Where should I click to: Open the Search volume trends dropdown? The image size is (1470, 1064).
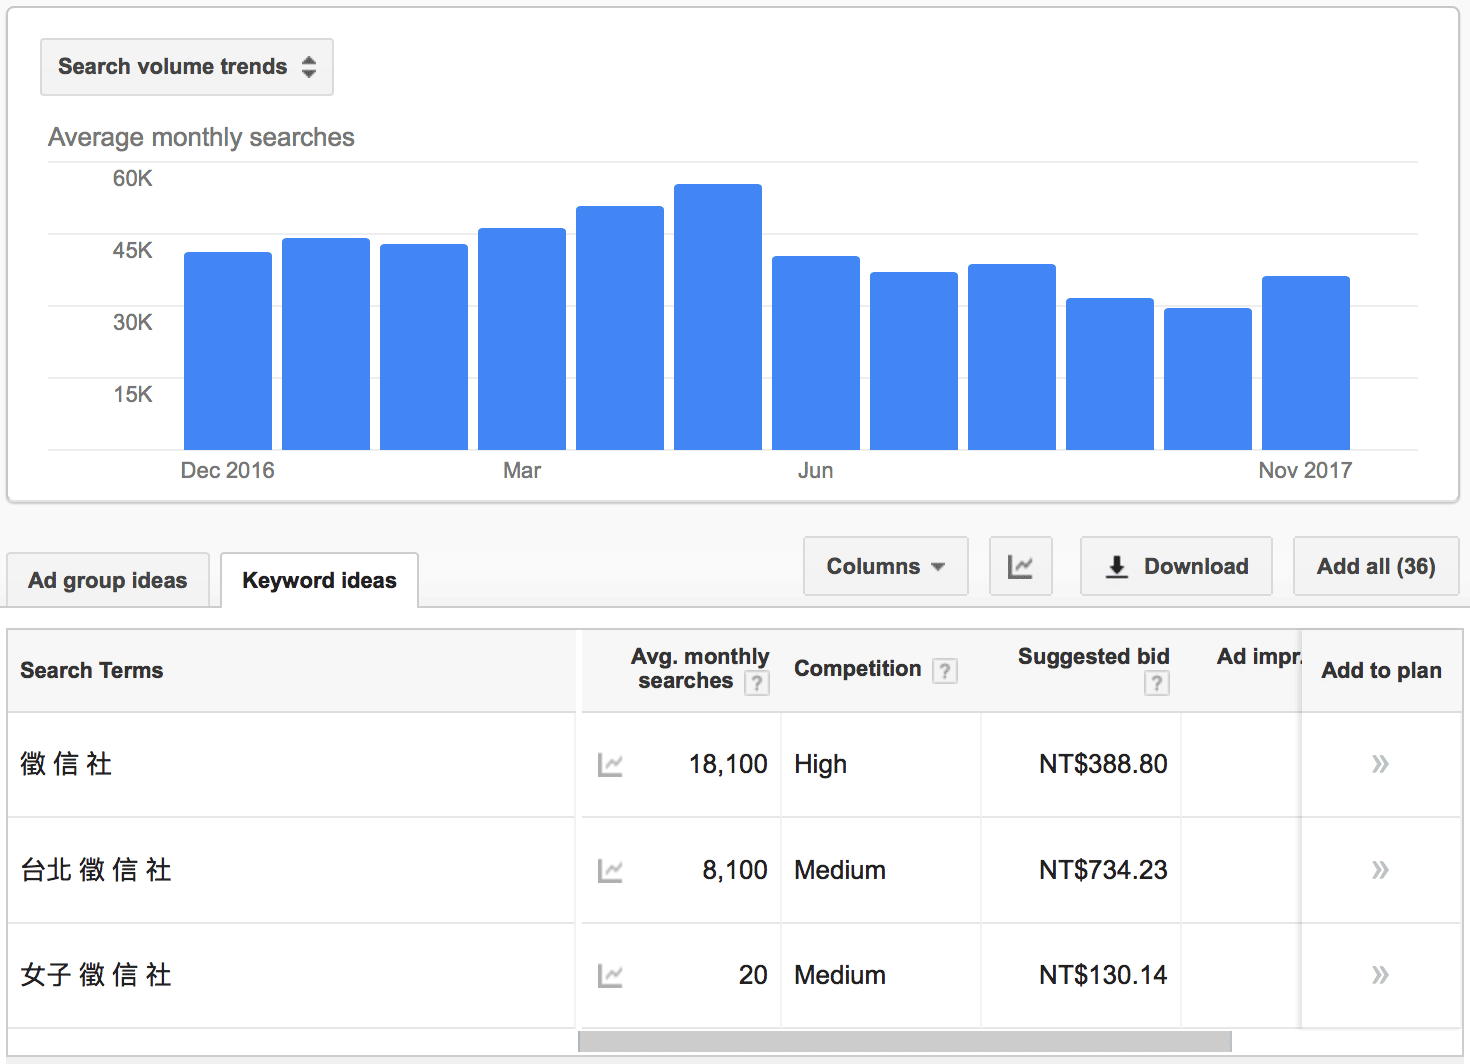pos(187,67)
